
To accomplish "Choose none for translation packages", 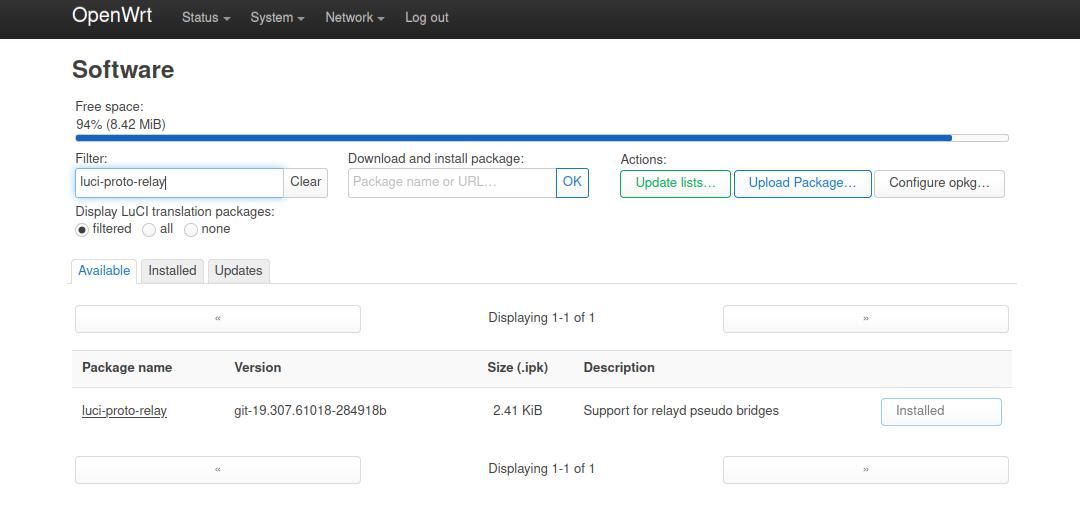I will click(x=191, y=229).
